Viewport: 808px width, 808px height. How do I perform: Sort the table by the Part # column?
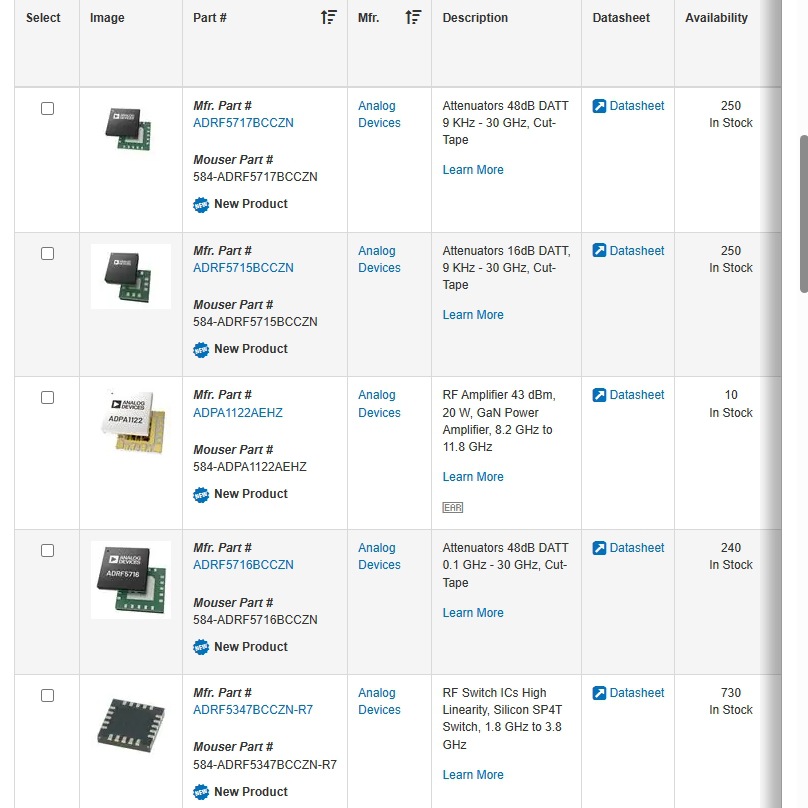pos(328,18)
